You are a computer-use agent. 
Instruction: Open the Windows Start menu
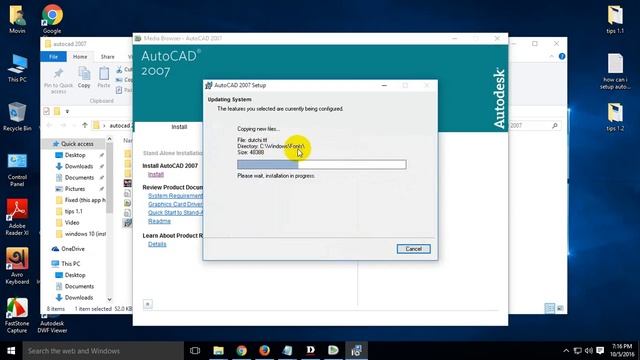coord(11,351)
